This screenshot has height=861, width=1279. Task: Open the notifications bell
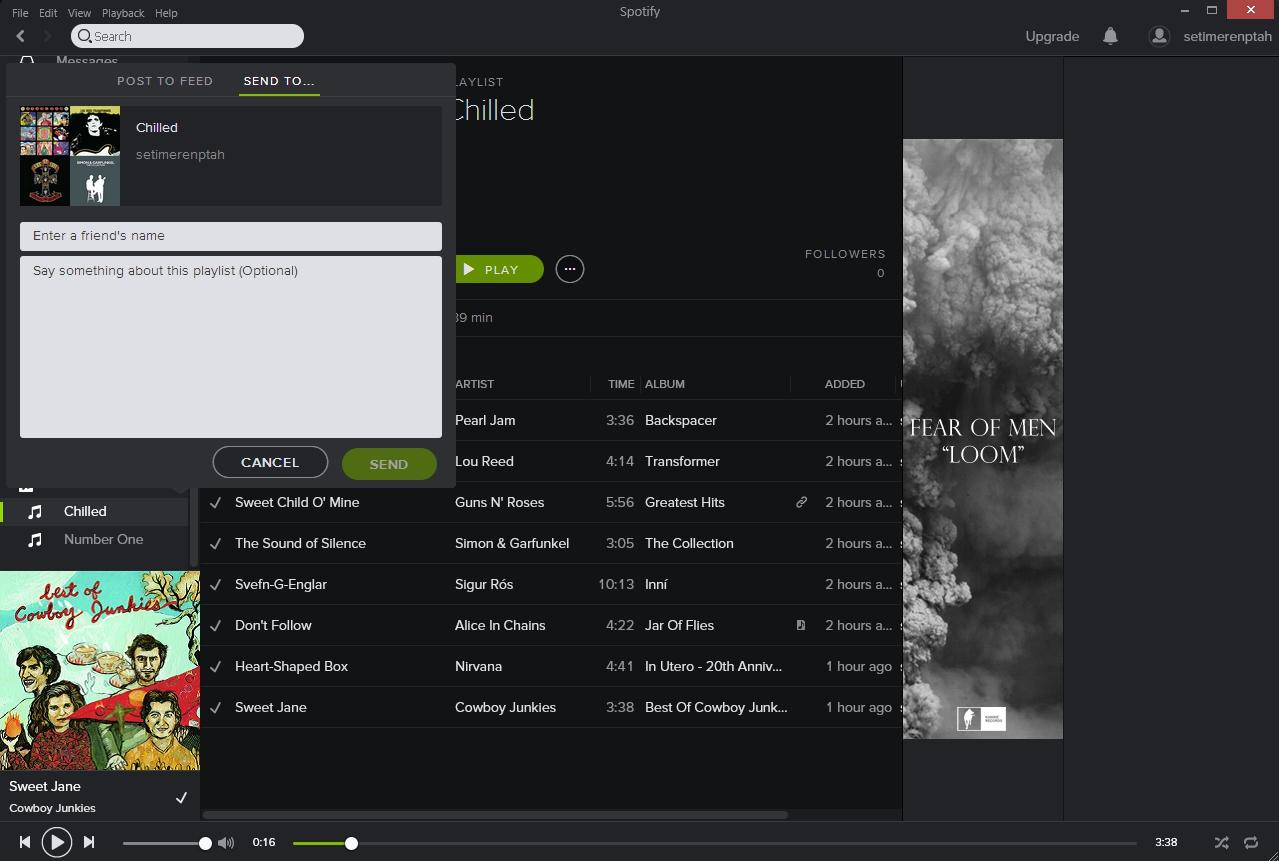(x=1110, y=36)
